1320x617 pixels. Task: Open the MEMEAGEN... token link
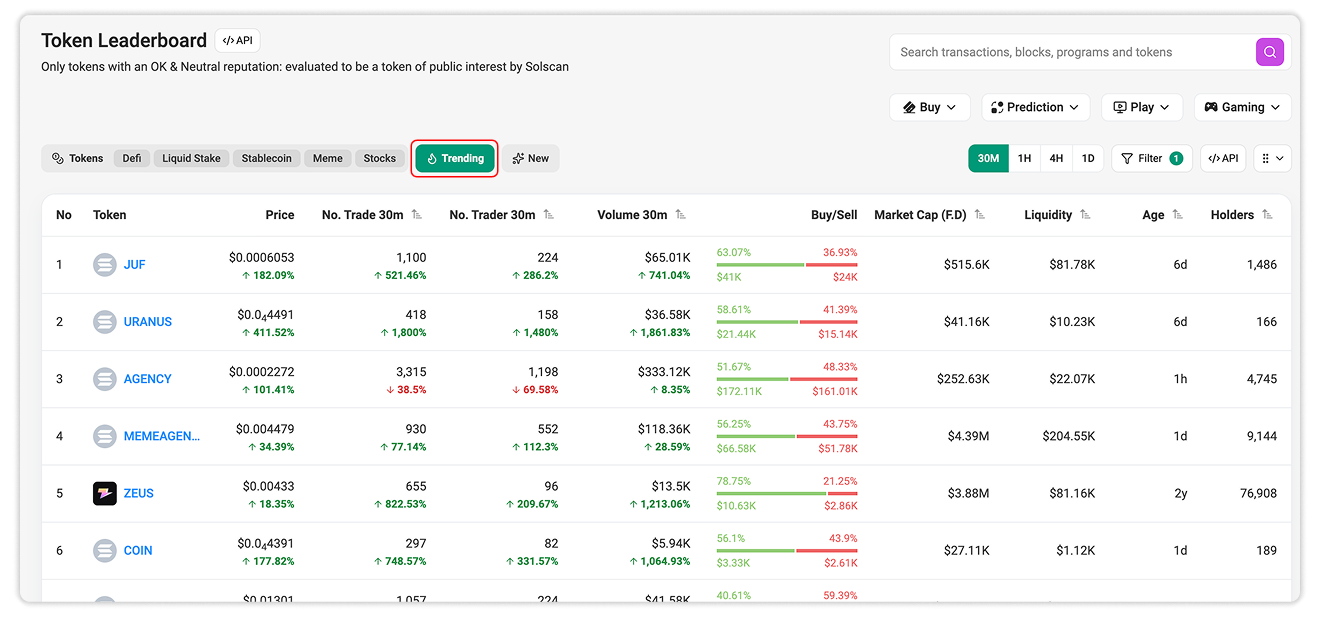(x=162, y=436)
